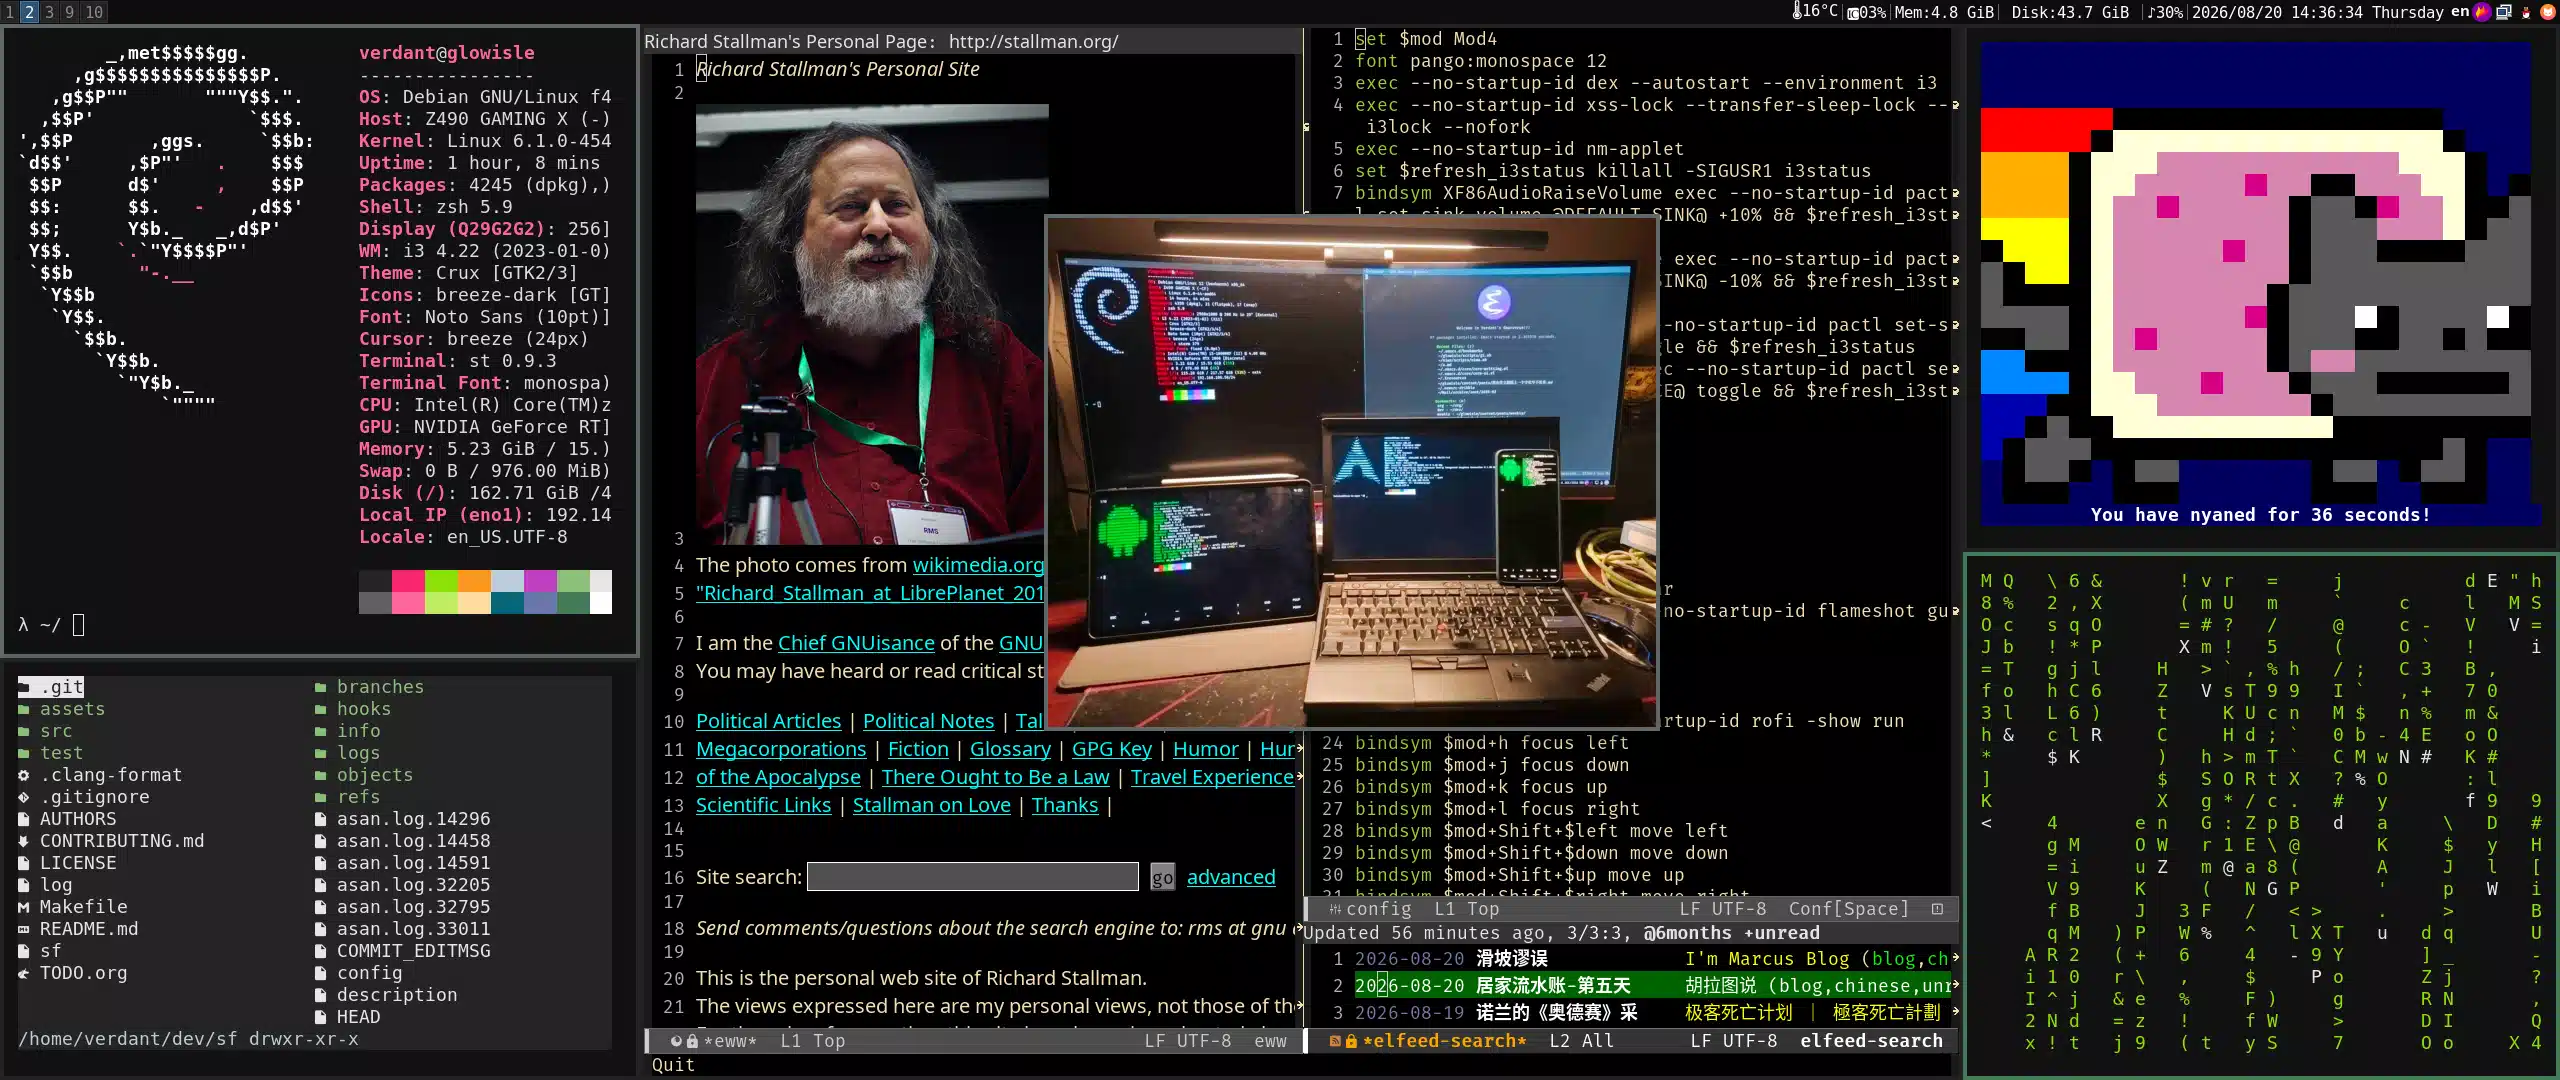Click the Disk:43.7 GiB status entry
This screenshot has width=2560, height=1080.
(2069, 12)
